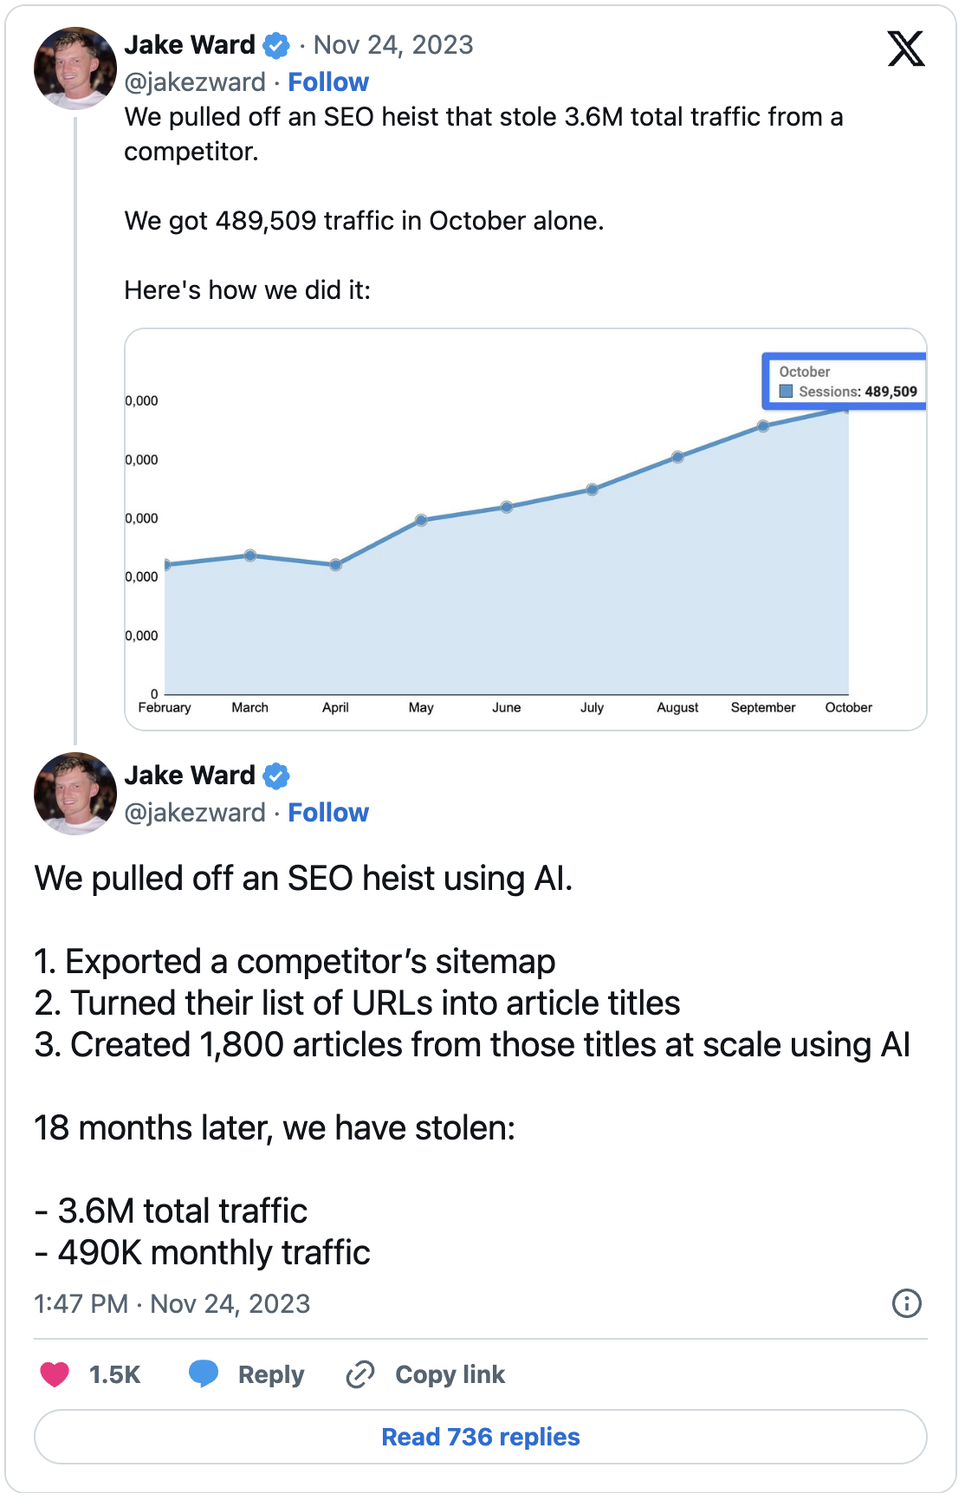Select the May data point on the chart

pyautogui.click(x=421, y=520)
